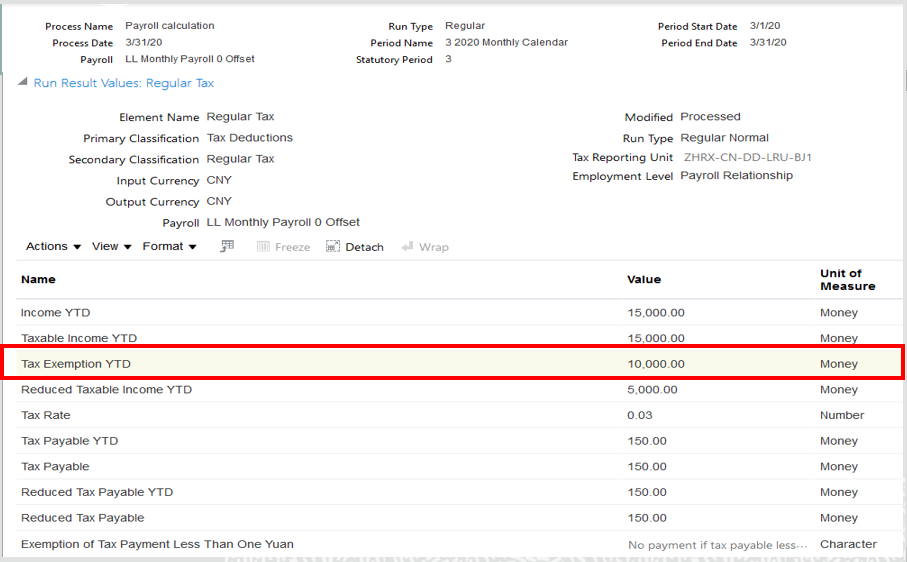Click the Element Name value Regular Tax
907x562 pixels.
click(241, 117)
